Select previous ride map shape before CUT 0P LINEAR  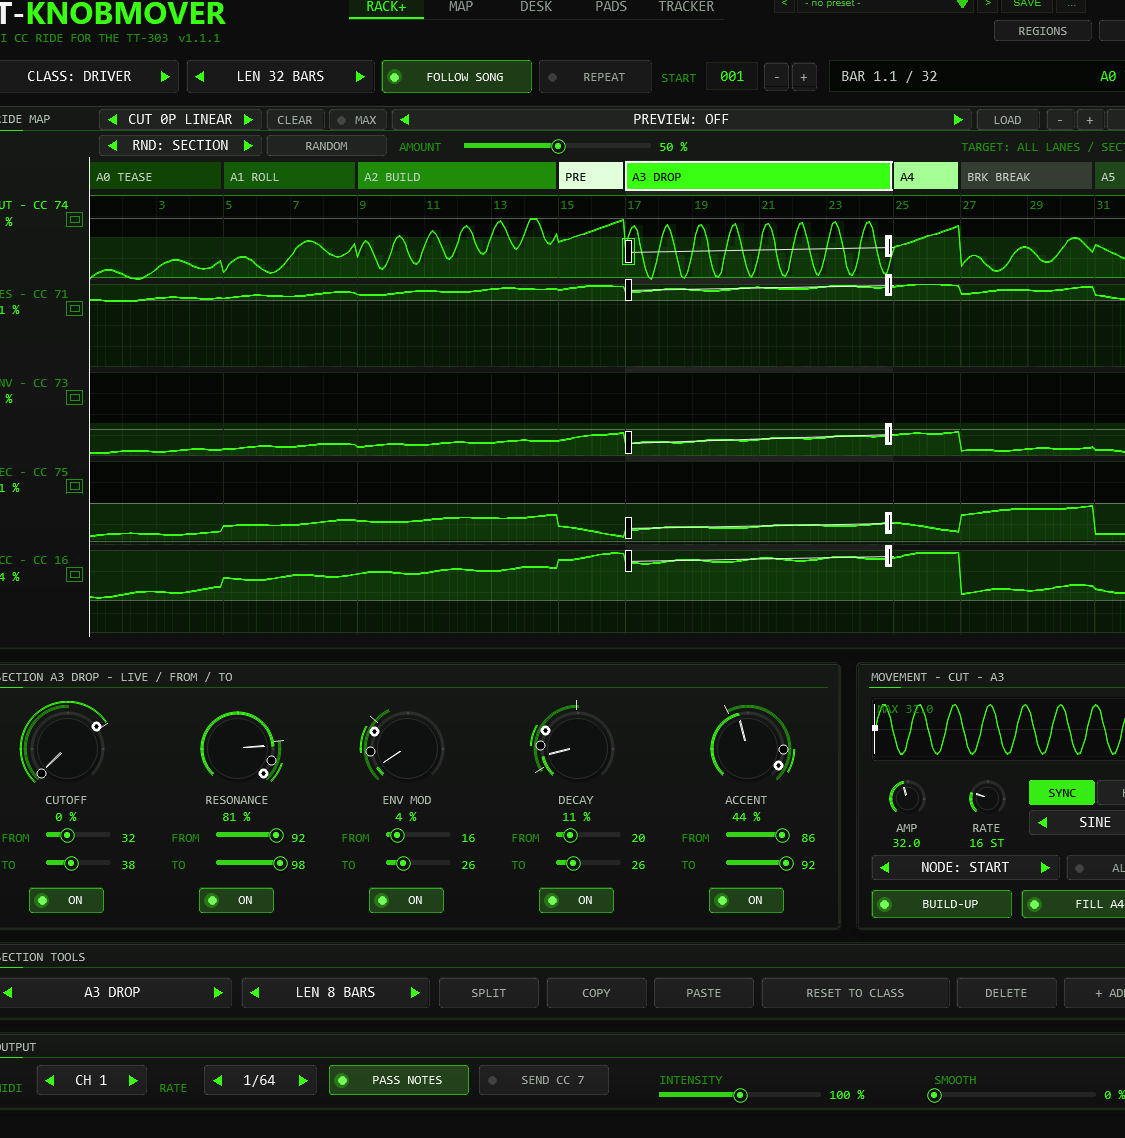pos(112,120)
